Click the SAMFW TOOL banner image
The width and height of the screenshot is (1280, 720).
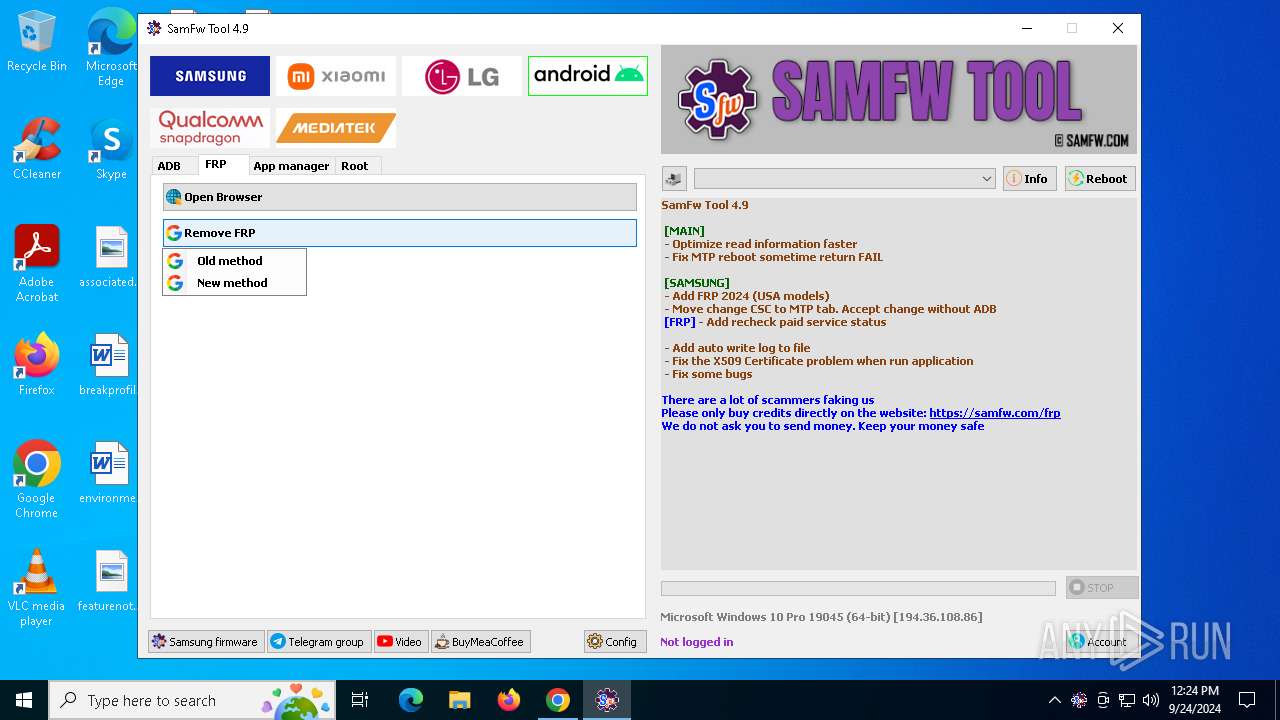pos(899,100)
